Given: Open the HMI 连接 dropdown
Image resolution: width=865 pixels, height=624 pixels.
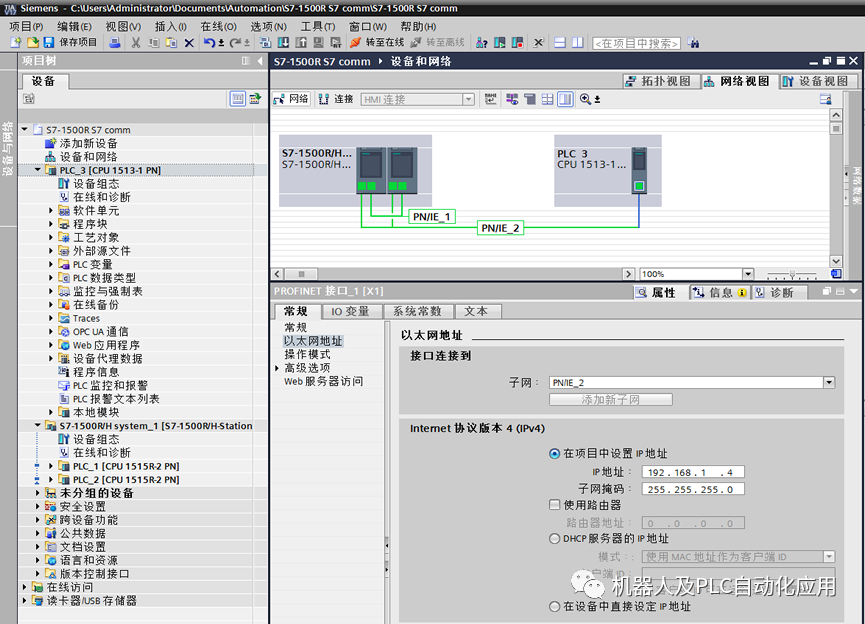Looking at the screenshot, I should 468,98.
